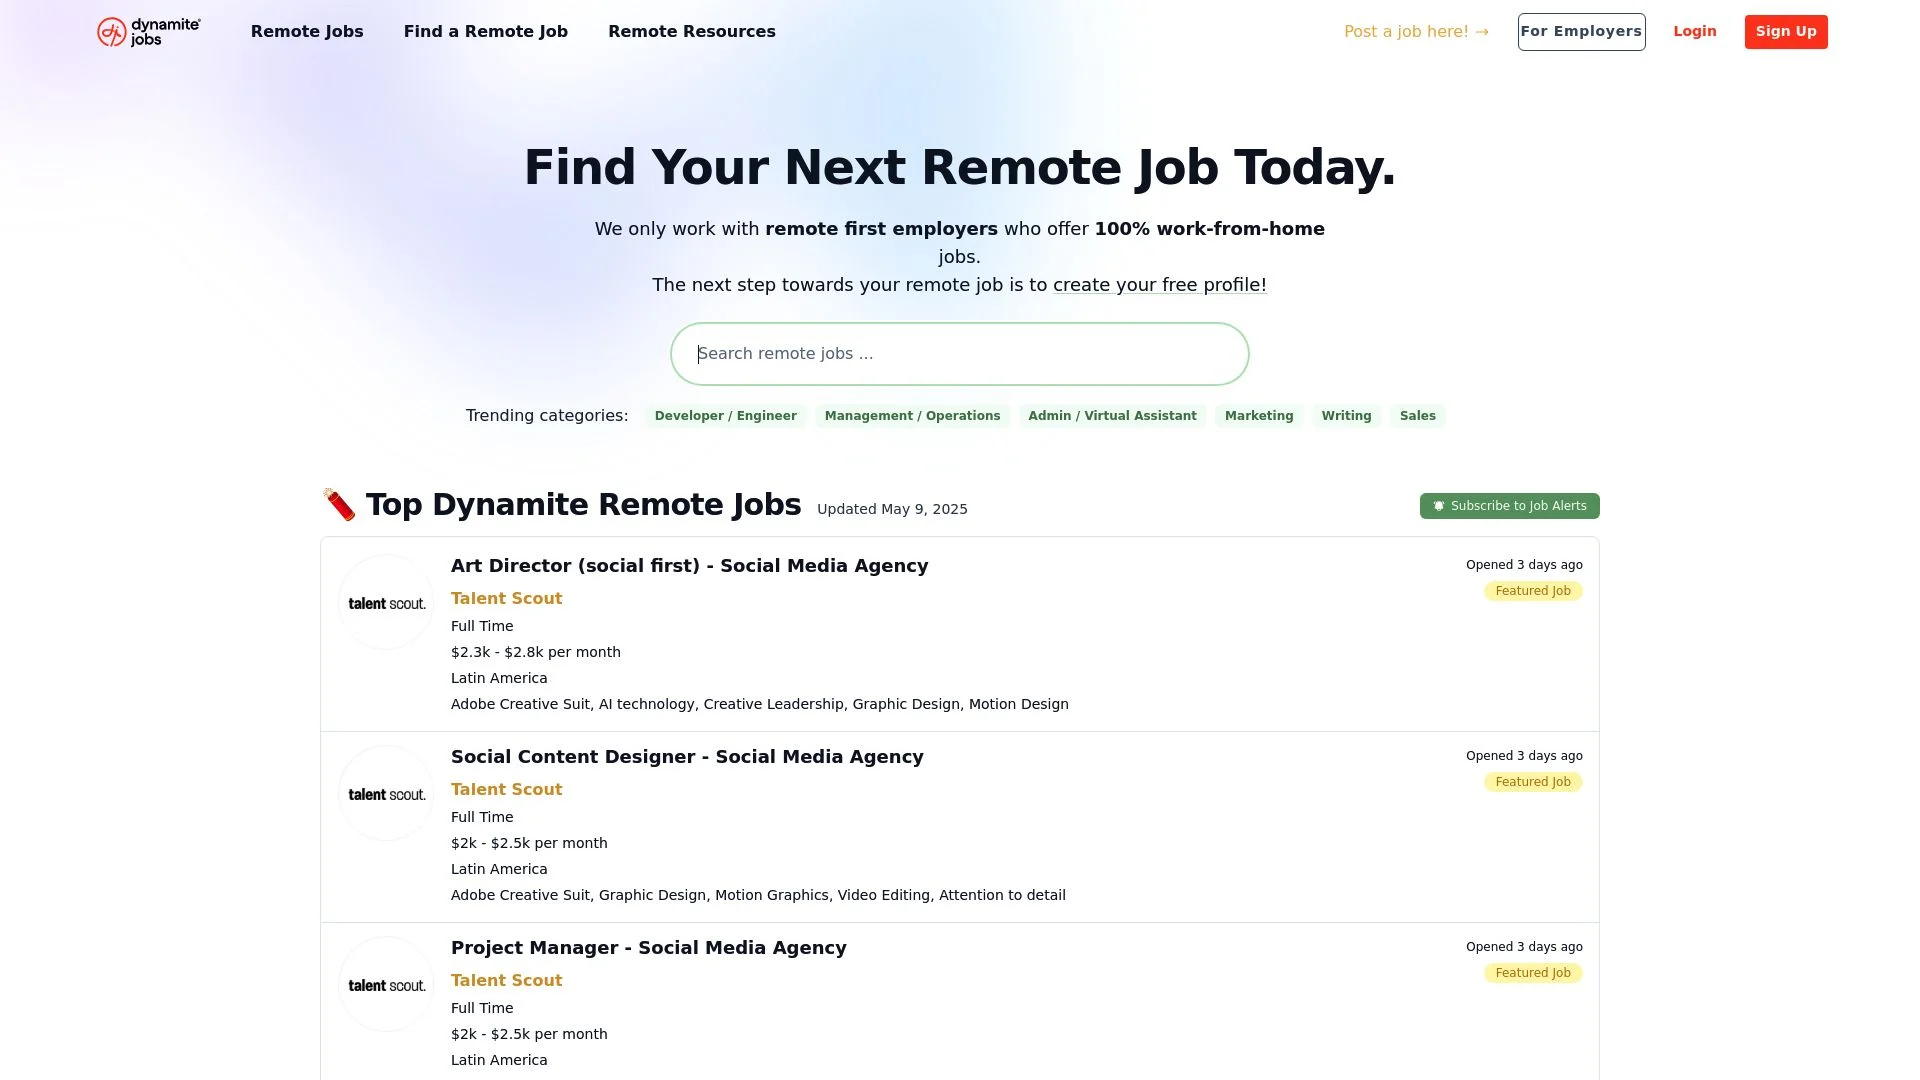Click the Dynamite Jobs logo
The image size is (1920, 1080).
click(148, 32)
